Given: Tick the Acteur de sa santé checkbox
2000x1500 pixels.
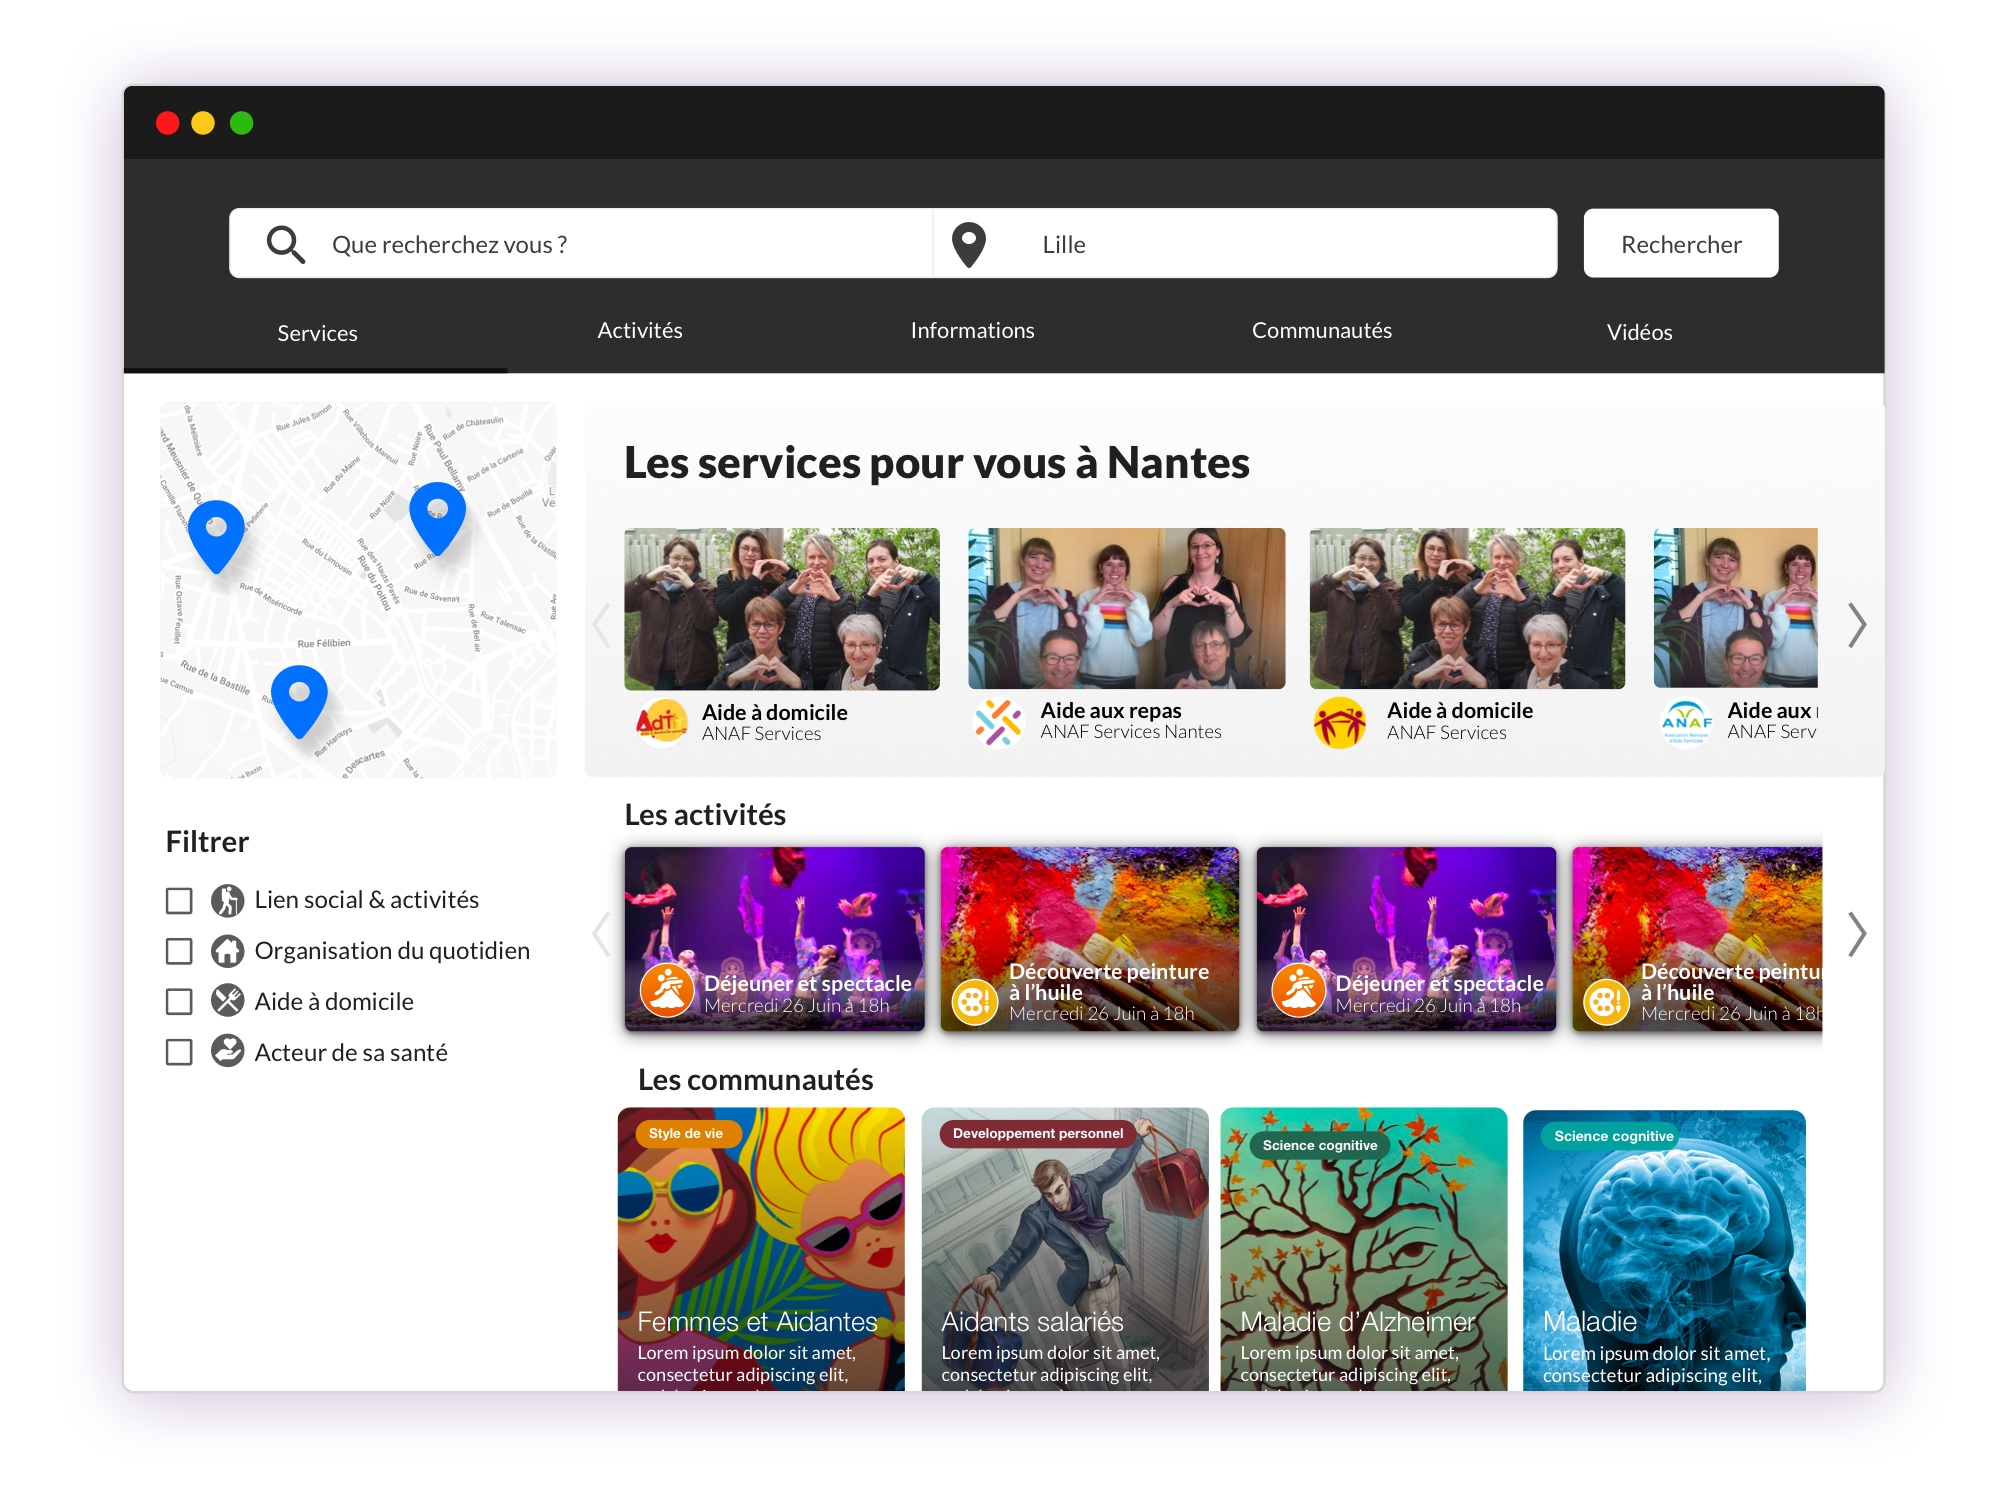Looking at the screenshot, I should click(x=179, y=1052).
